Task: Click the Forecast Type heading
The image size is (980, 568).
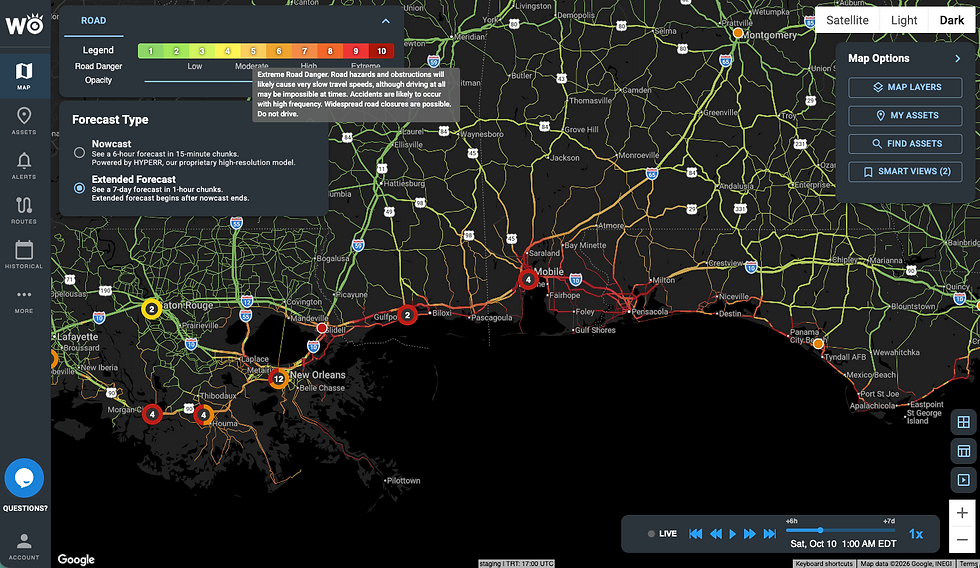Action: click(x=110, y=119)
